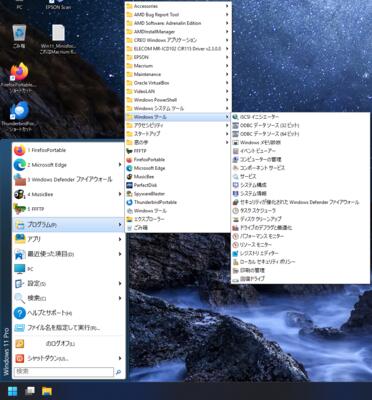
Task: Expand the アクセシビリティ folder
Action: point(178,125)
